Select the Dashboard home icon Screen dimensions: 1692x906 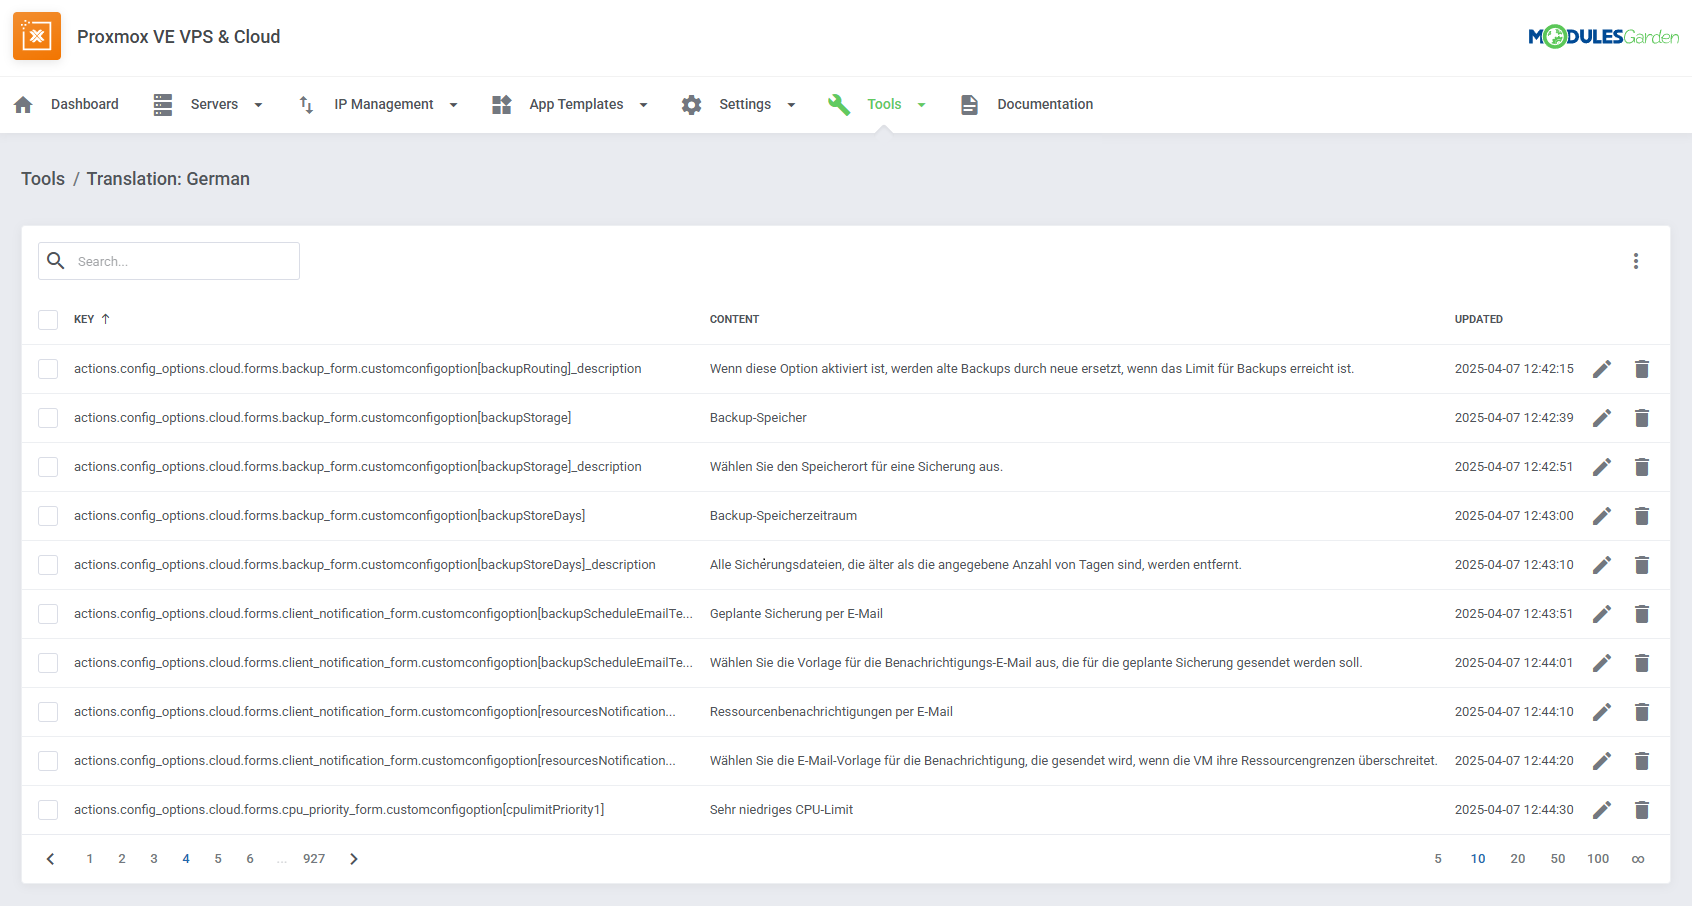coord(22,104)
